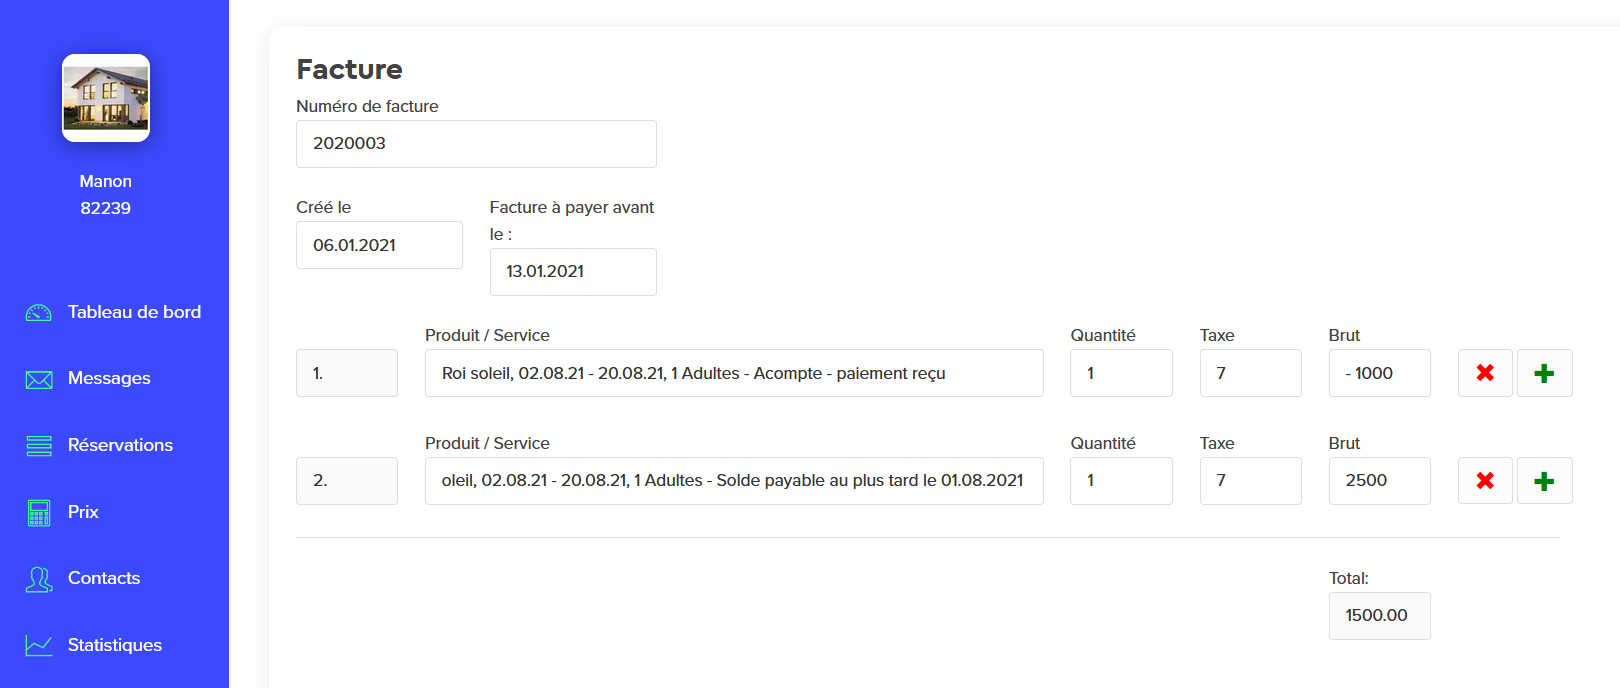This screenshot has height=688, width=1620.
Task: Edit Brut amount - 1000
Action: click(1380, 373)
